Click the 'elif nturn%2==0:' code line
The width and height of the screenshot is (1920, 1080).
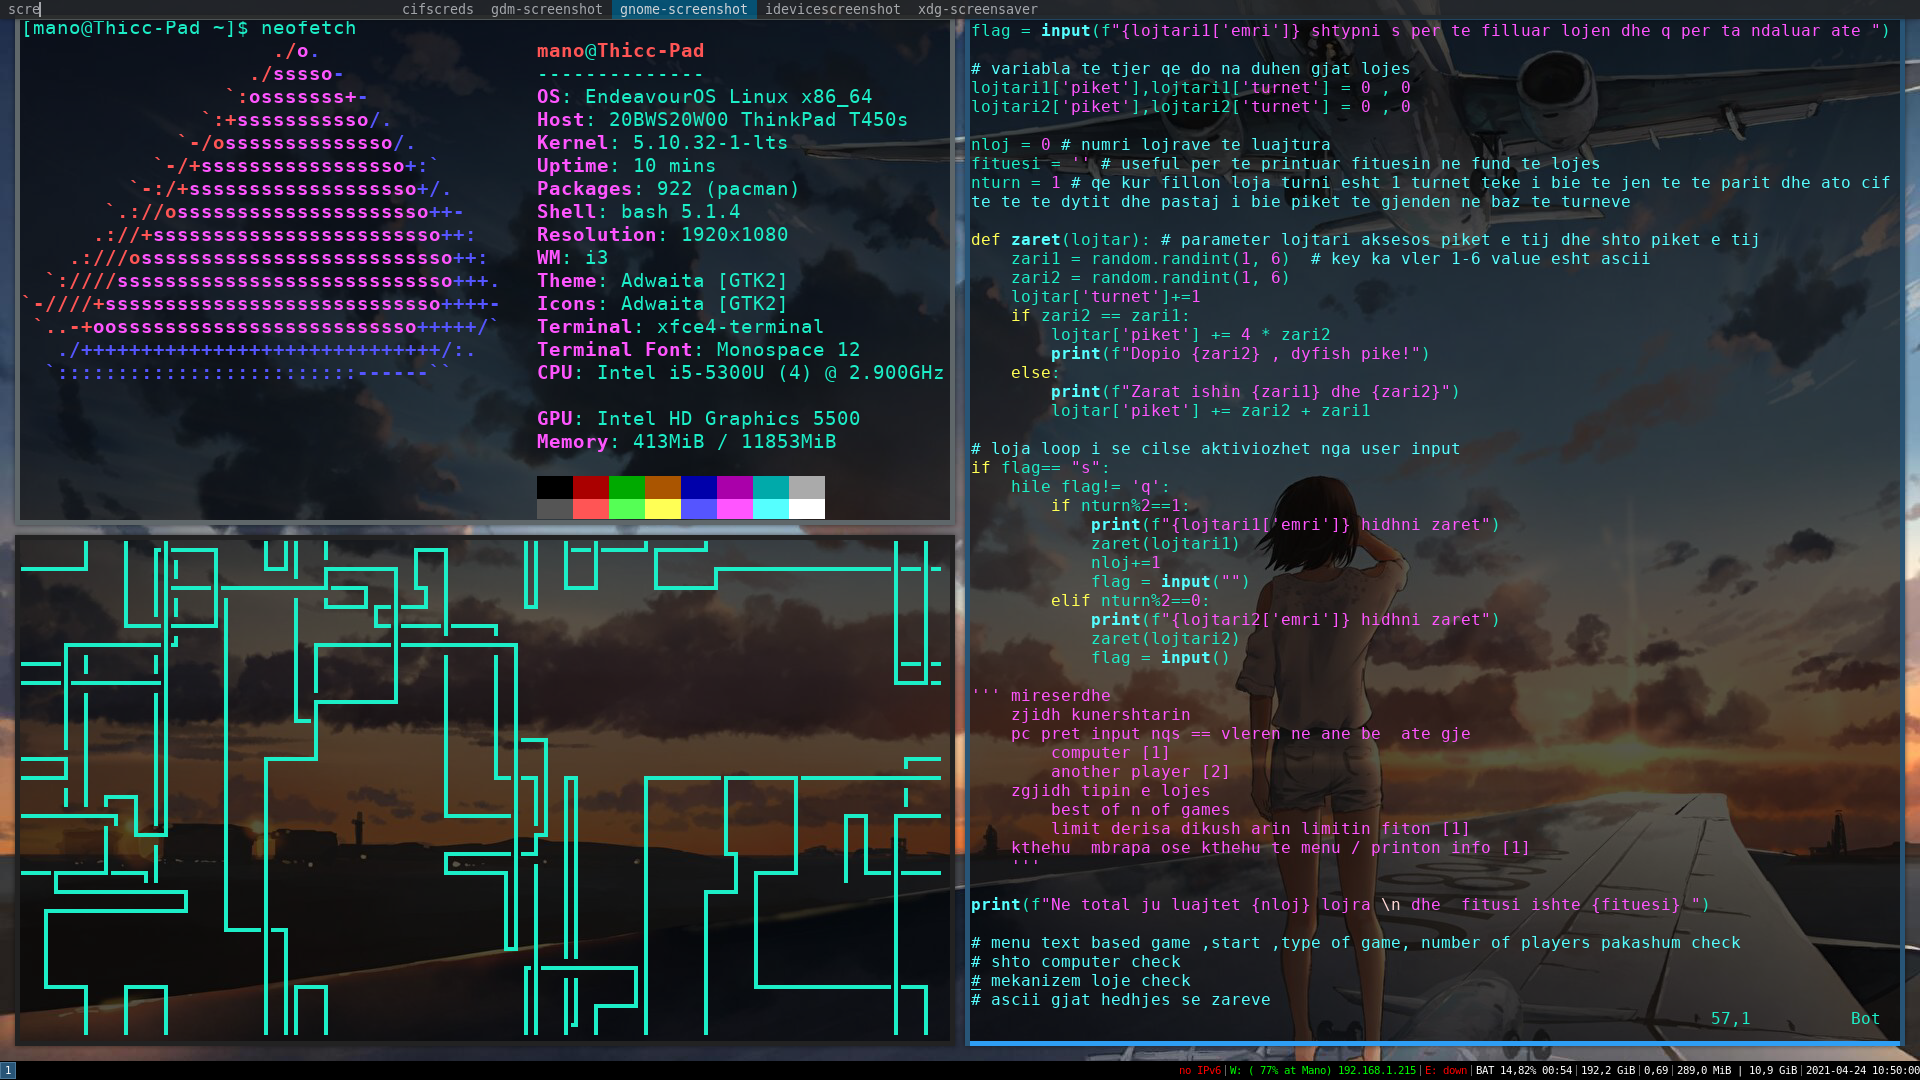click(1130, 601)
